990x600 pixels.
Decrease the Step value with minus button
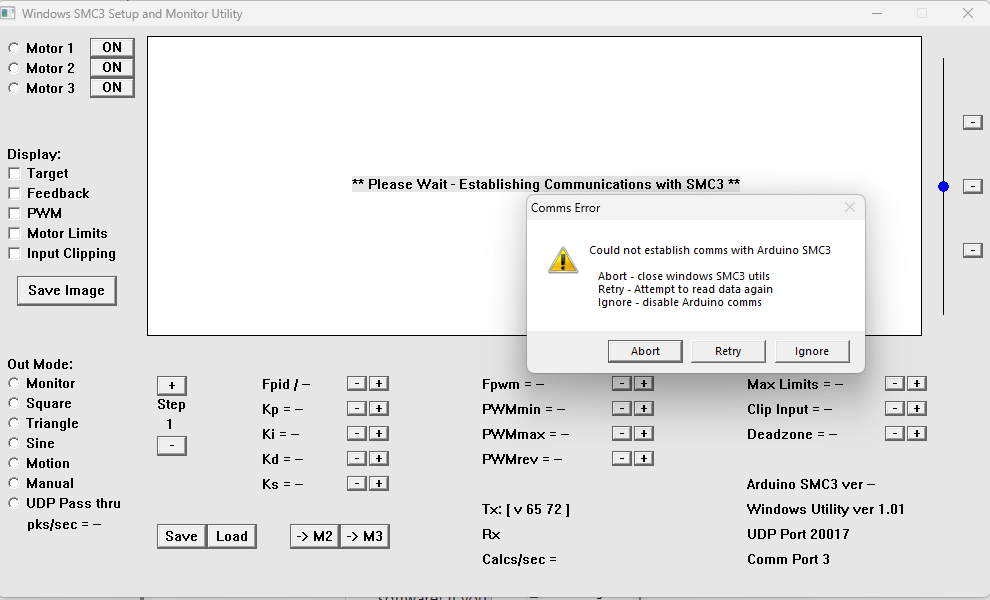tap(172, 445)
